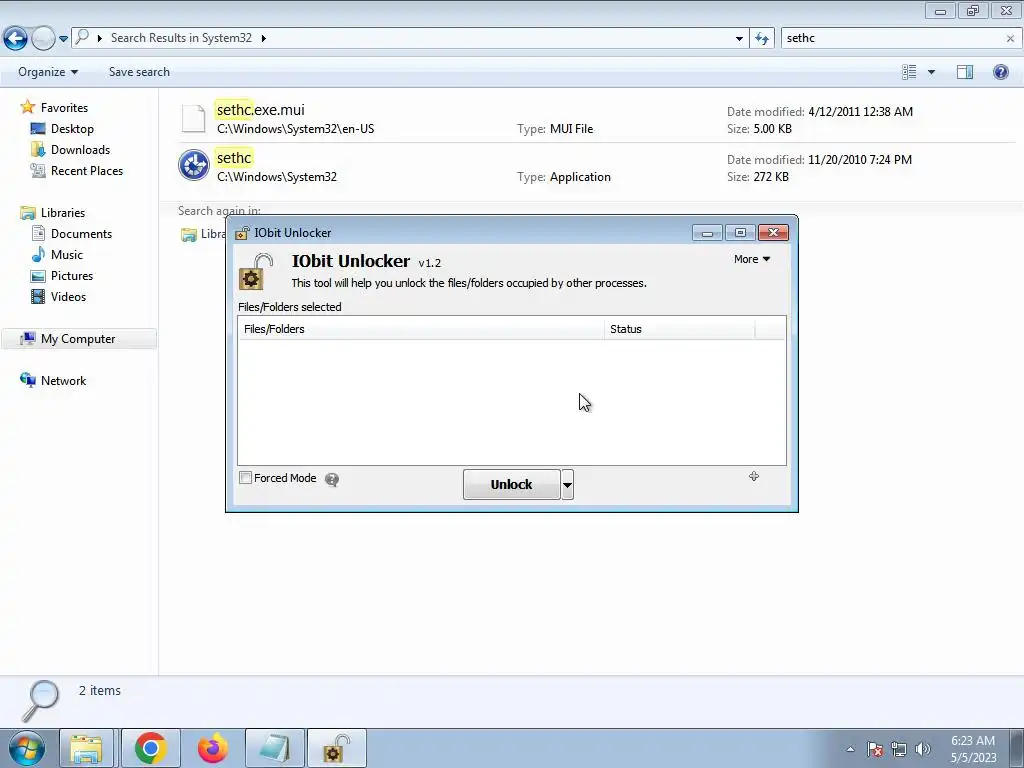Click the taskbar clock showing 6:23 AM

(x=973, y=748)
